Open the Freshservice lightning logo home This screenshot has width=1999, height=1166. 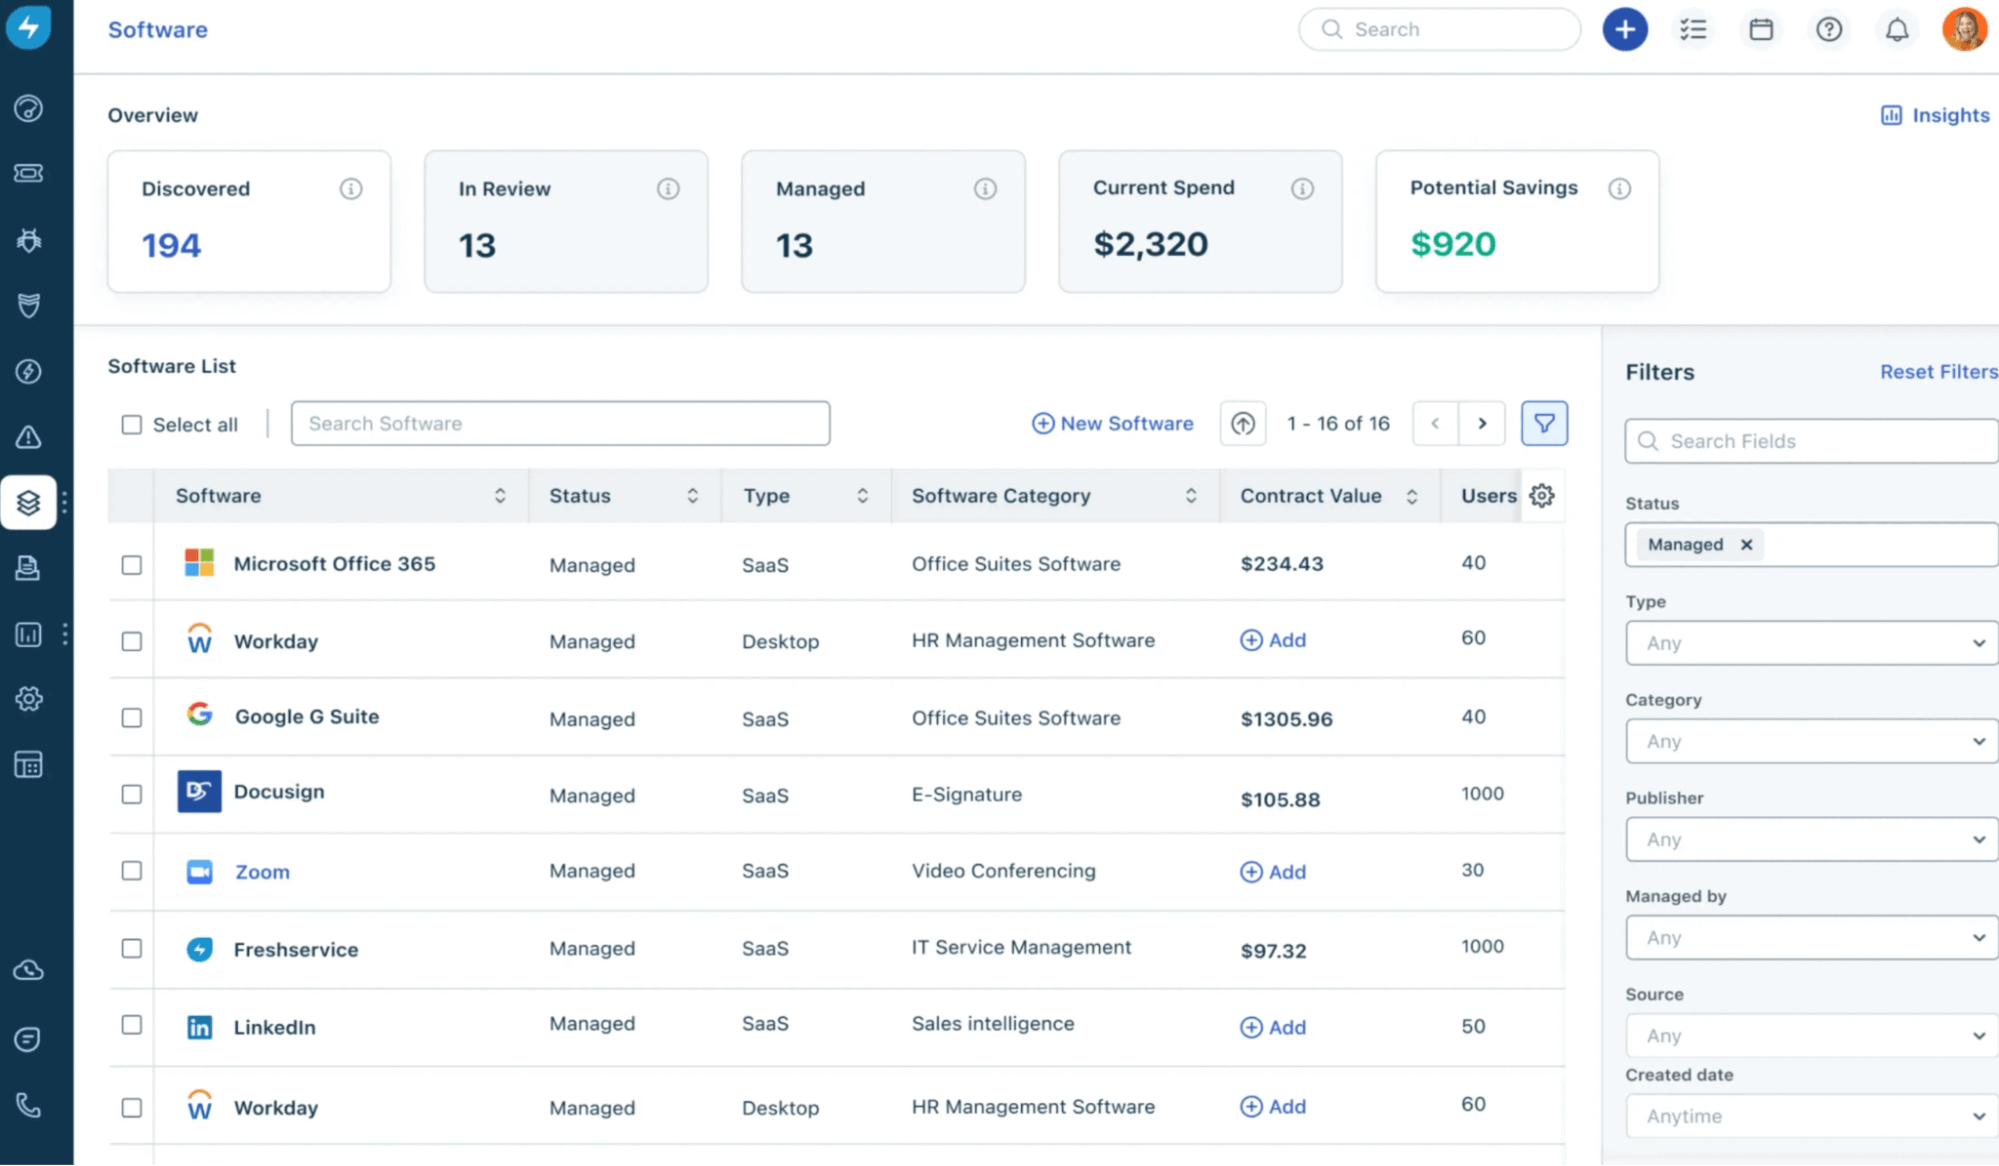[28, 27]
